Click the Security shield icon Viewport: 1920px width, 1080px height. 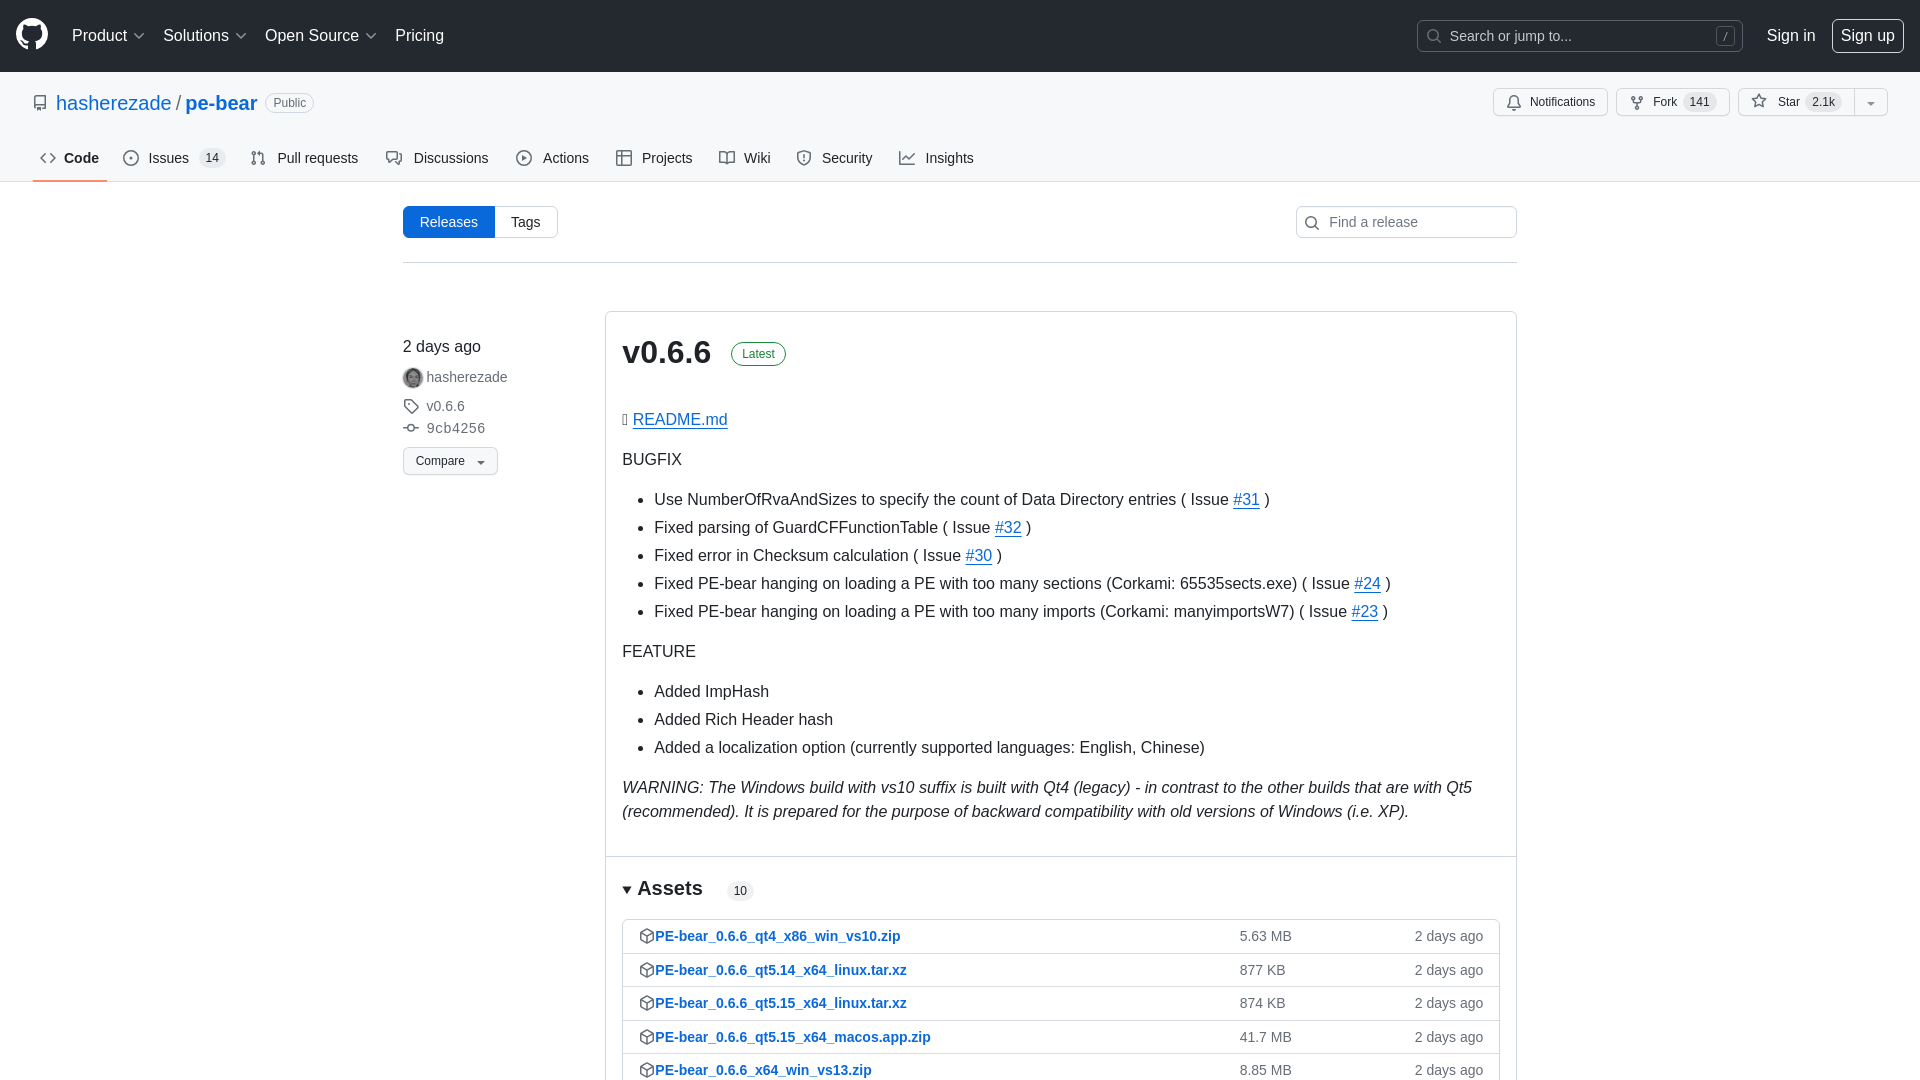point(804,158)
